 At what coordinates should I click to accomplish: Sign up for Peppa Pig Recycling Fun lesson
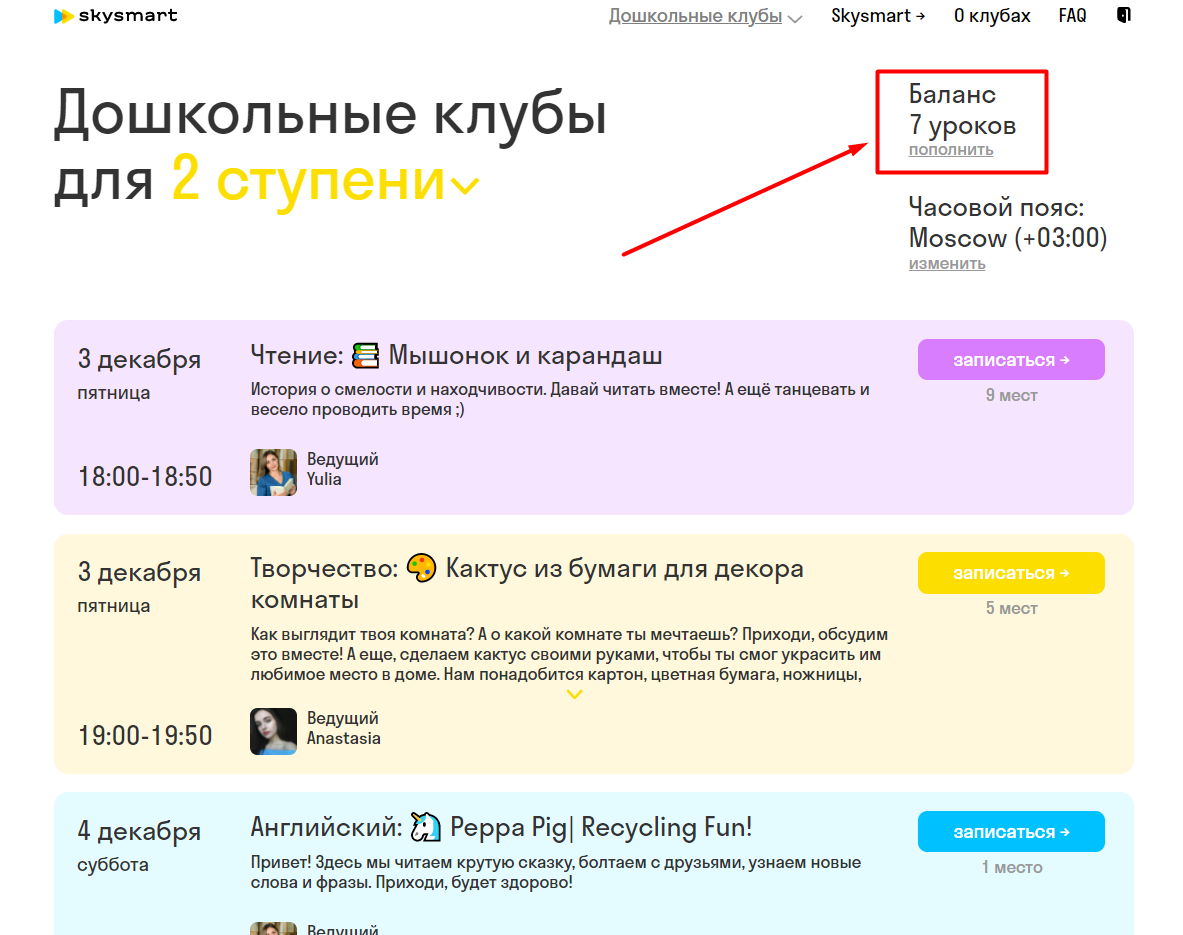[1011, 832]
